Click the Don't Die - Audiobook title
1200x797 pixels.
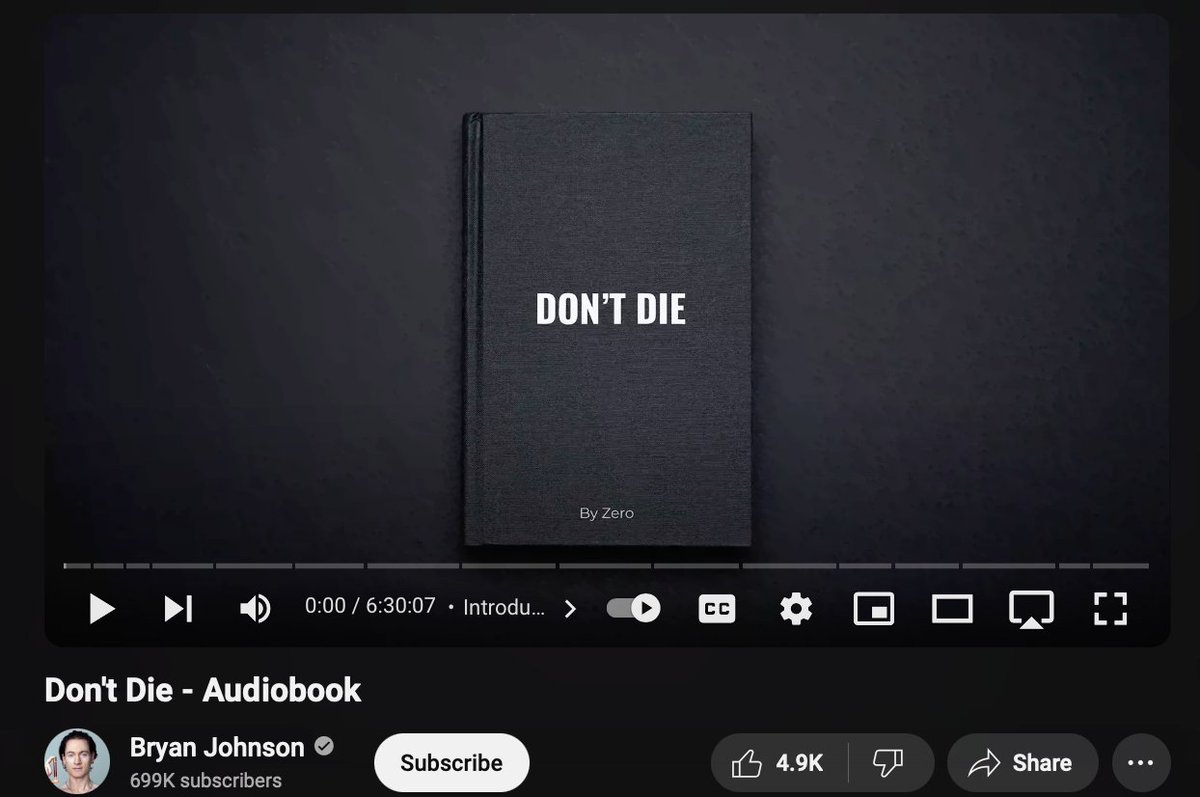[x=203, y=689]
